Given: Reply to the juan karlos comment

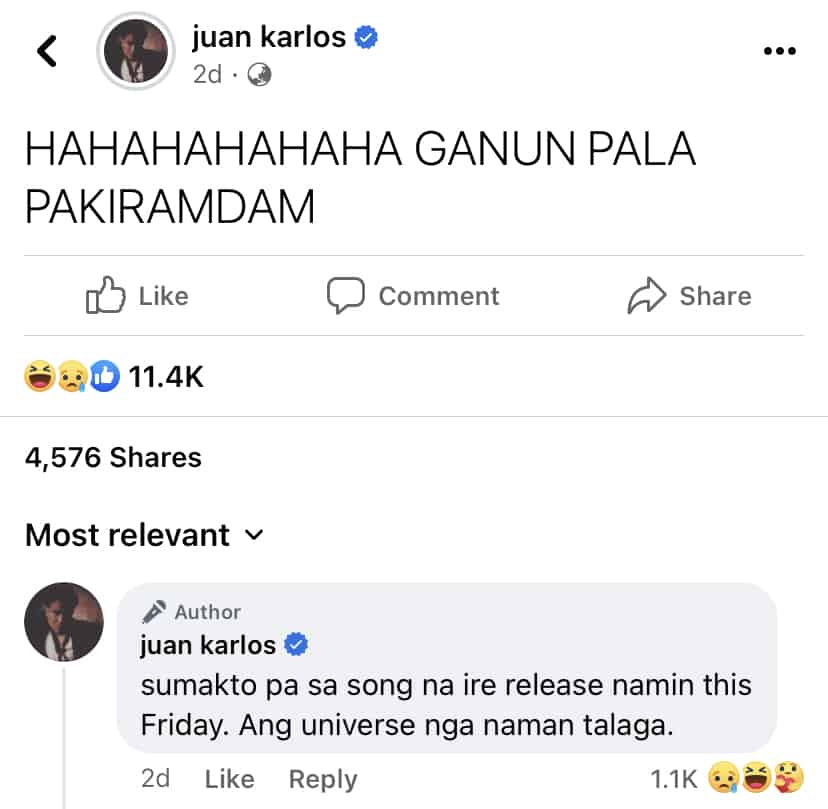Looking at the screenshot, I should click(x=323, y=779).
